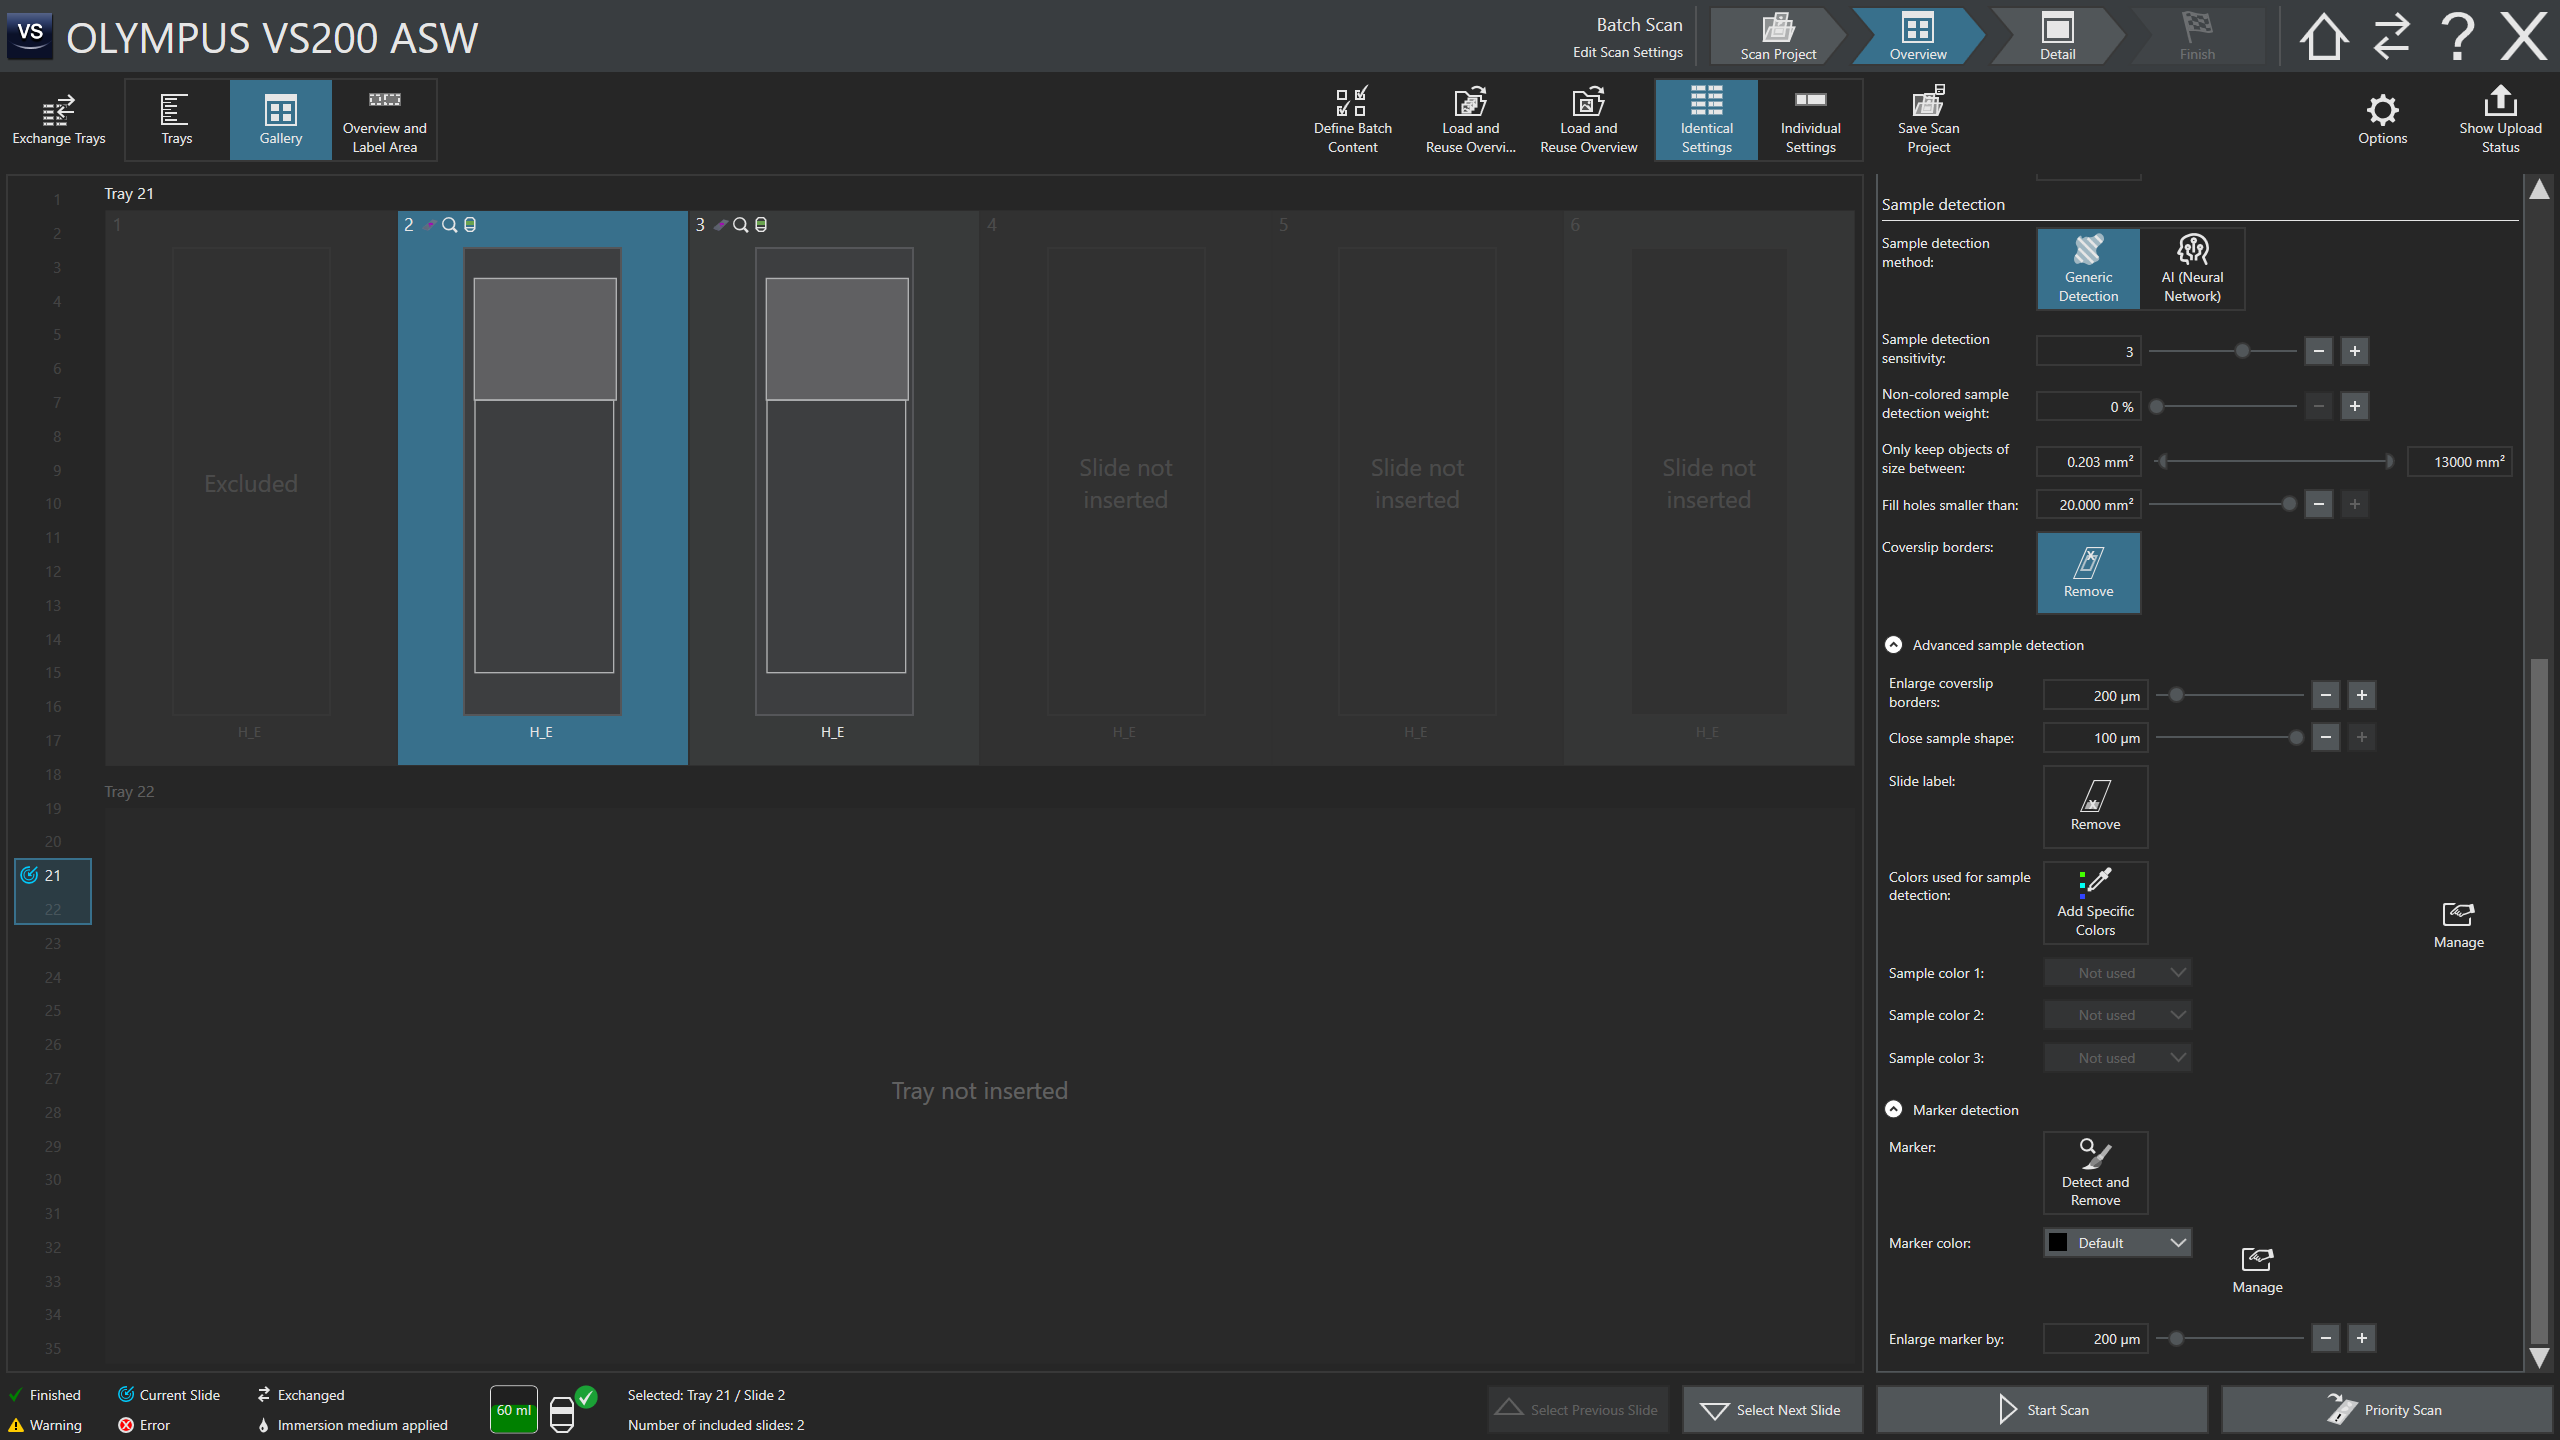Switch to the Trays view
Screen dimensions: 2560x1440
(176, 119)
